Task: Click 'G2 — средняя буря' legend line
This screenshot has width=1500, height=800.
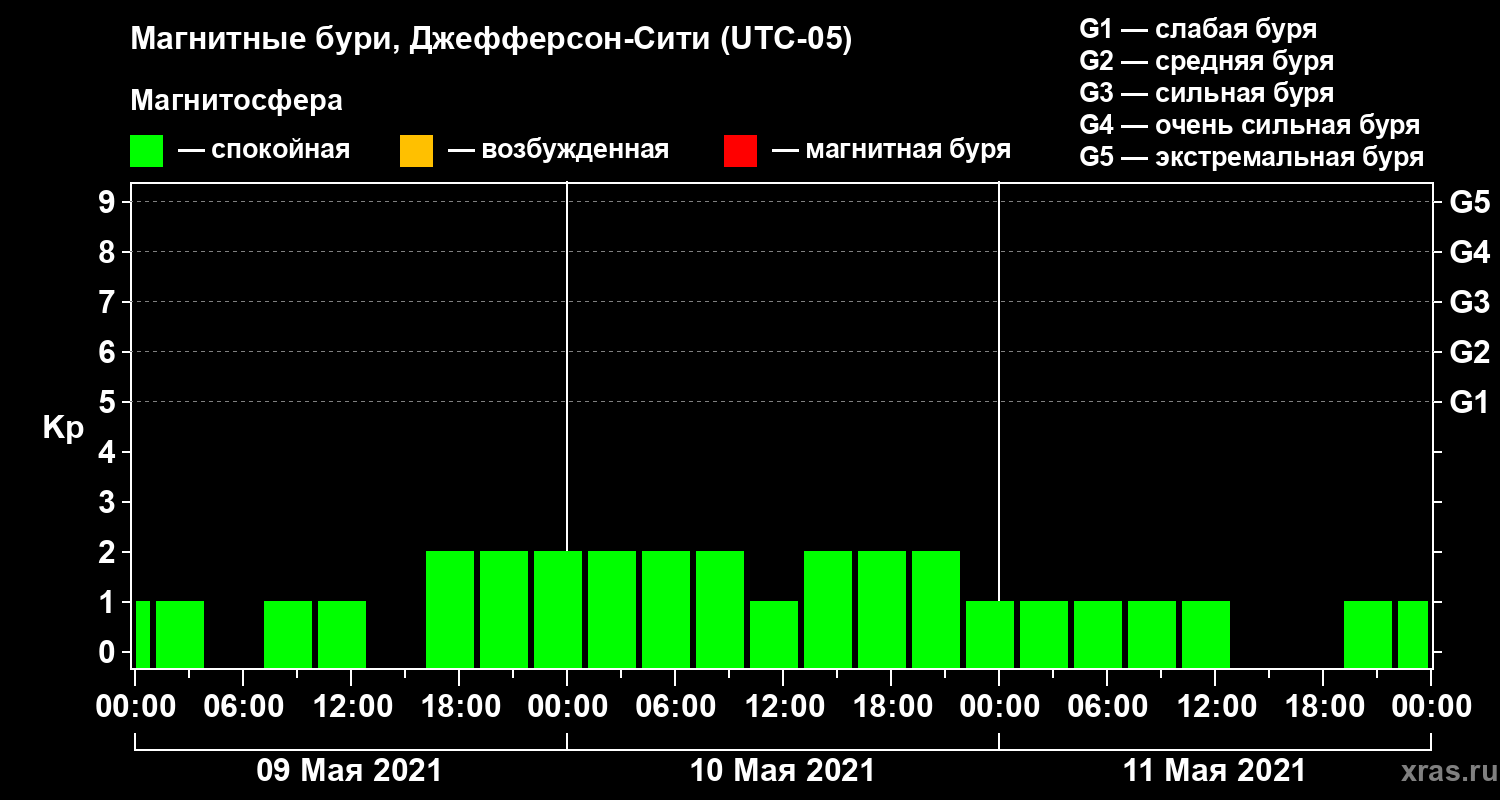Action: (1207, 61)
